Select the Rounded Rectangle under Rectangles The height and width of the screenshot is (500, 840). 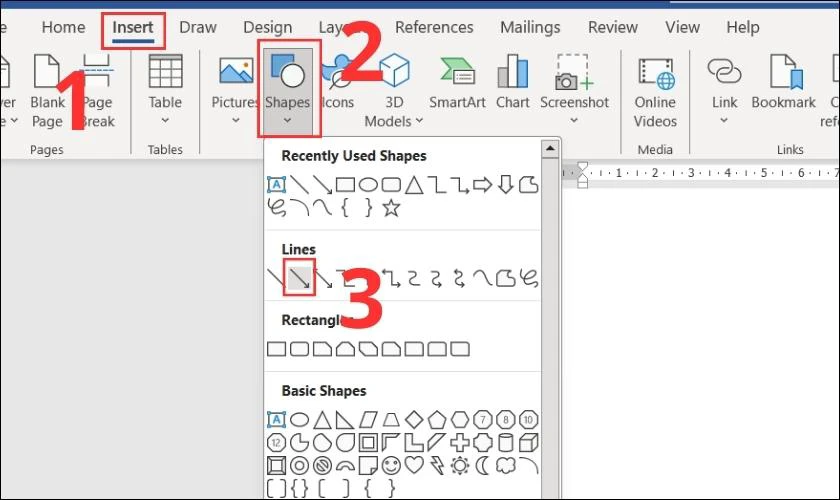coord(299,349)
